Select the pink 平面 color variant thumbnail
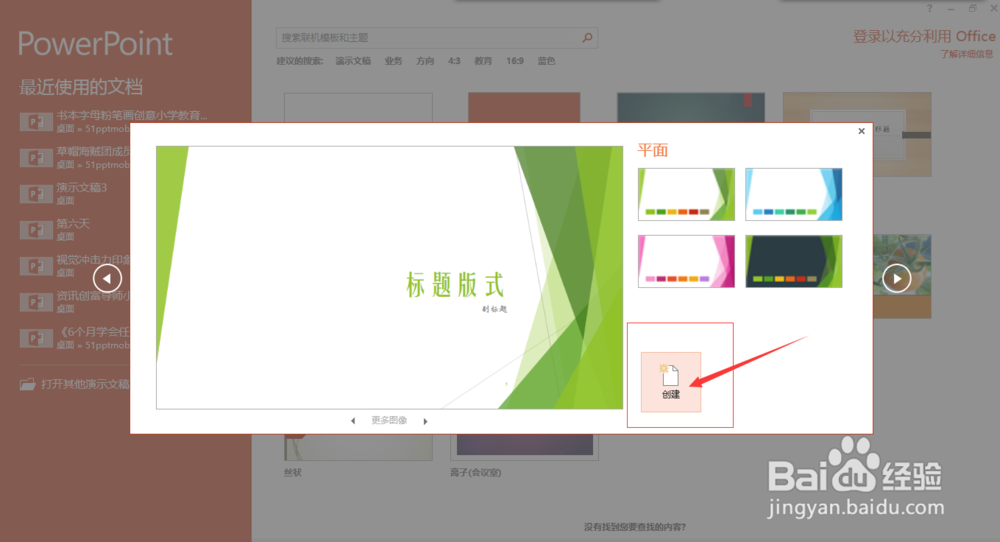 pyautogui.click(x=686, y=261)
